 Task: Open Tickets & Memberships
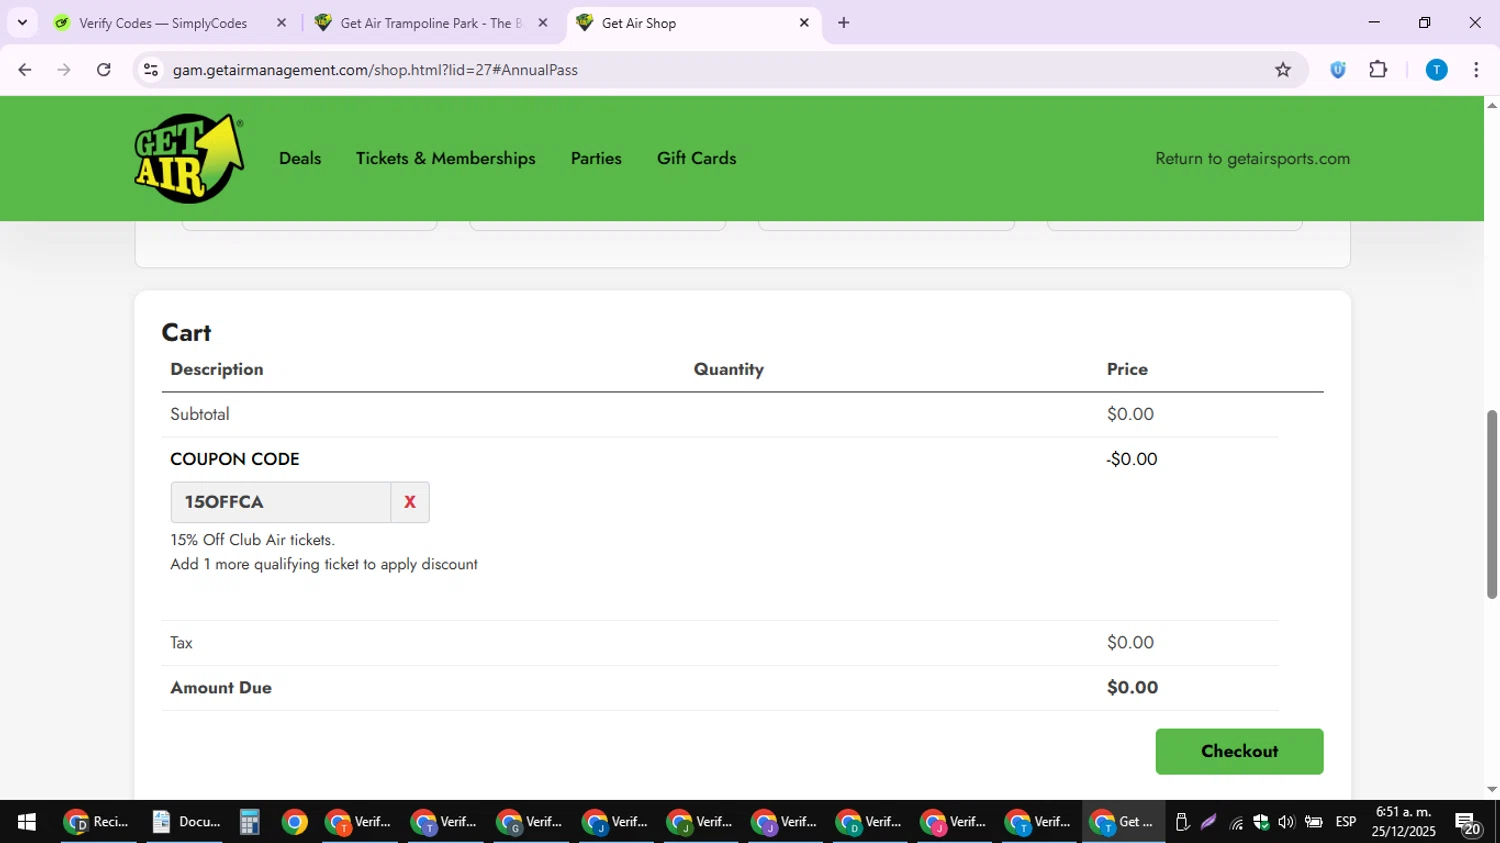pyautogui.click(x=446, y=158)
